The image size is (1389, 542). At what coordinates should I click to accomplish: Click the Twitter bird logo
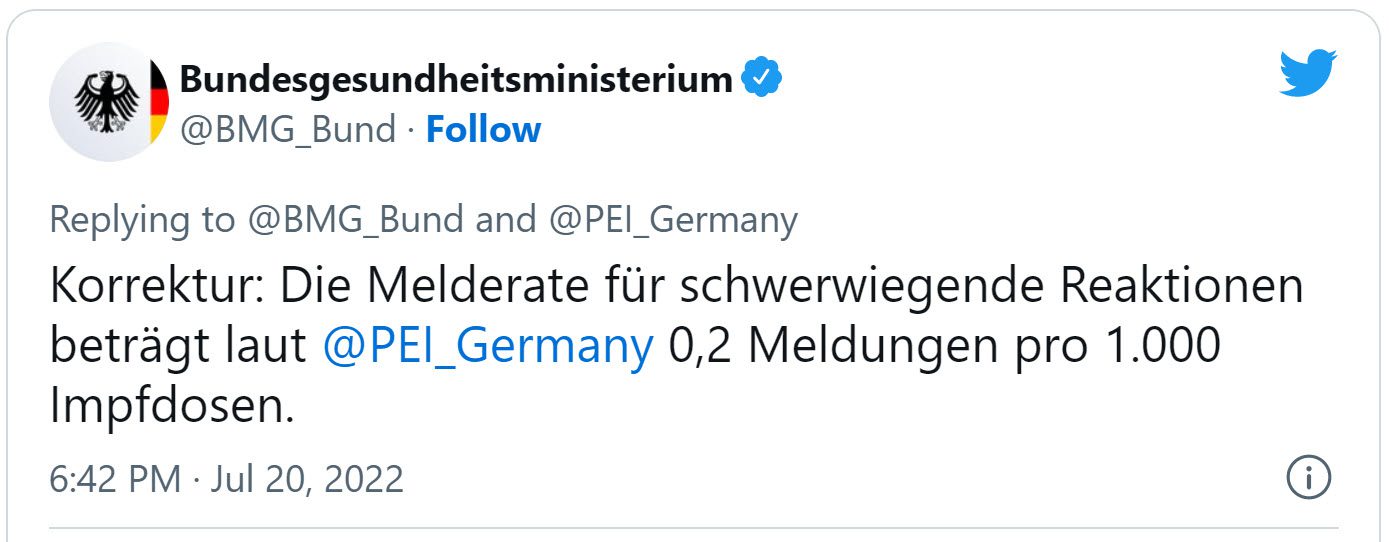point(1308,73)
